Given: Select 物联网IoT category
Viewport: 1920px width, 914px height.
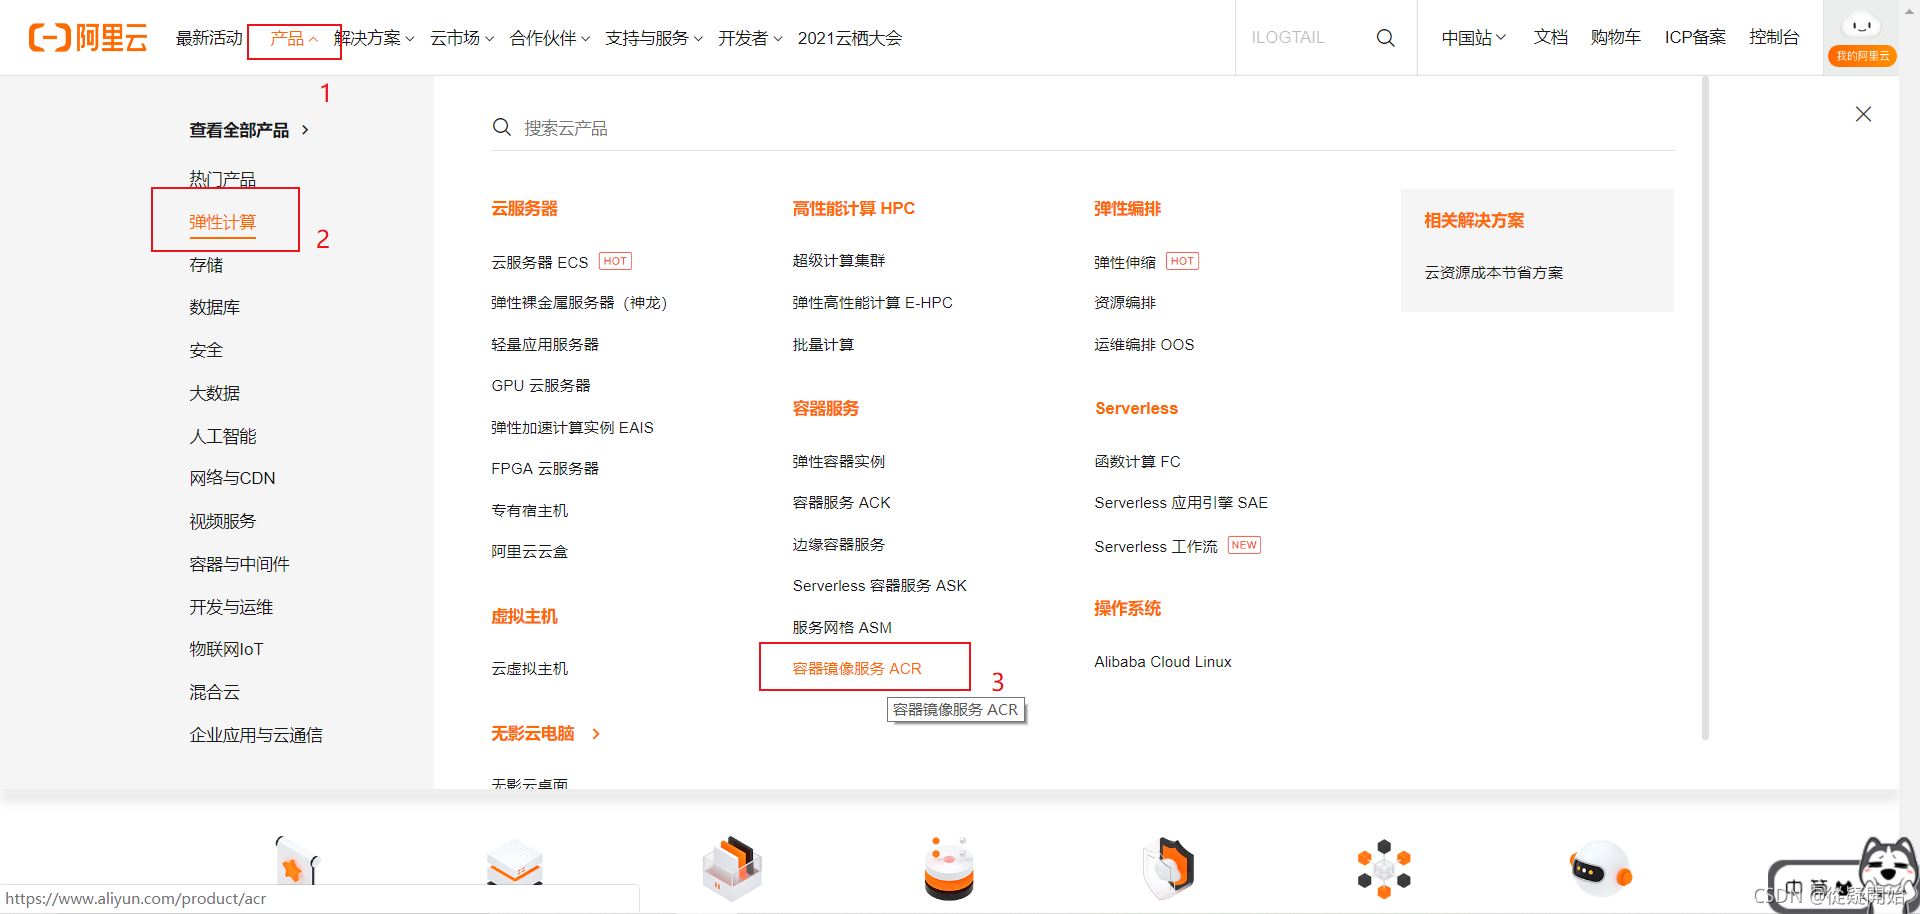Looking at the screenshot, I should (x=226, y=649).
